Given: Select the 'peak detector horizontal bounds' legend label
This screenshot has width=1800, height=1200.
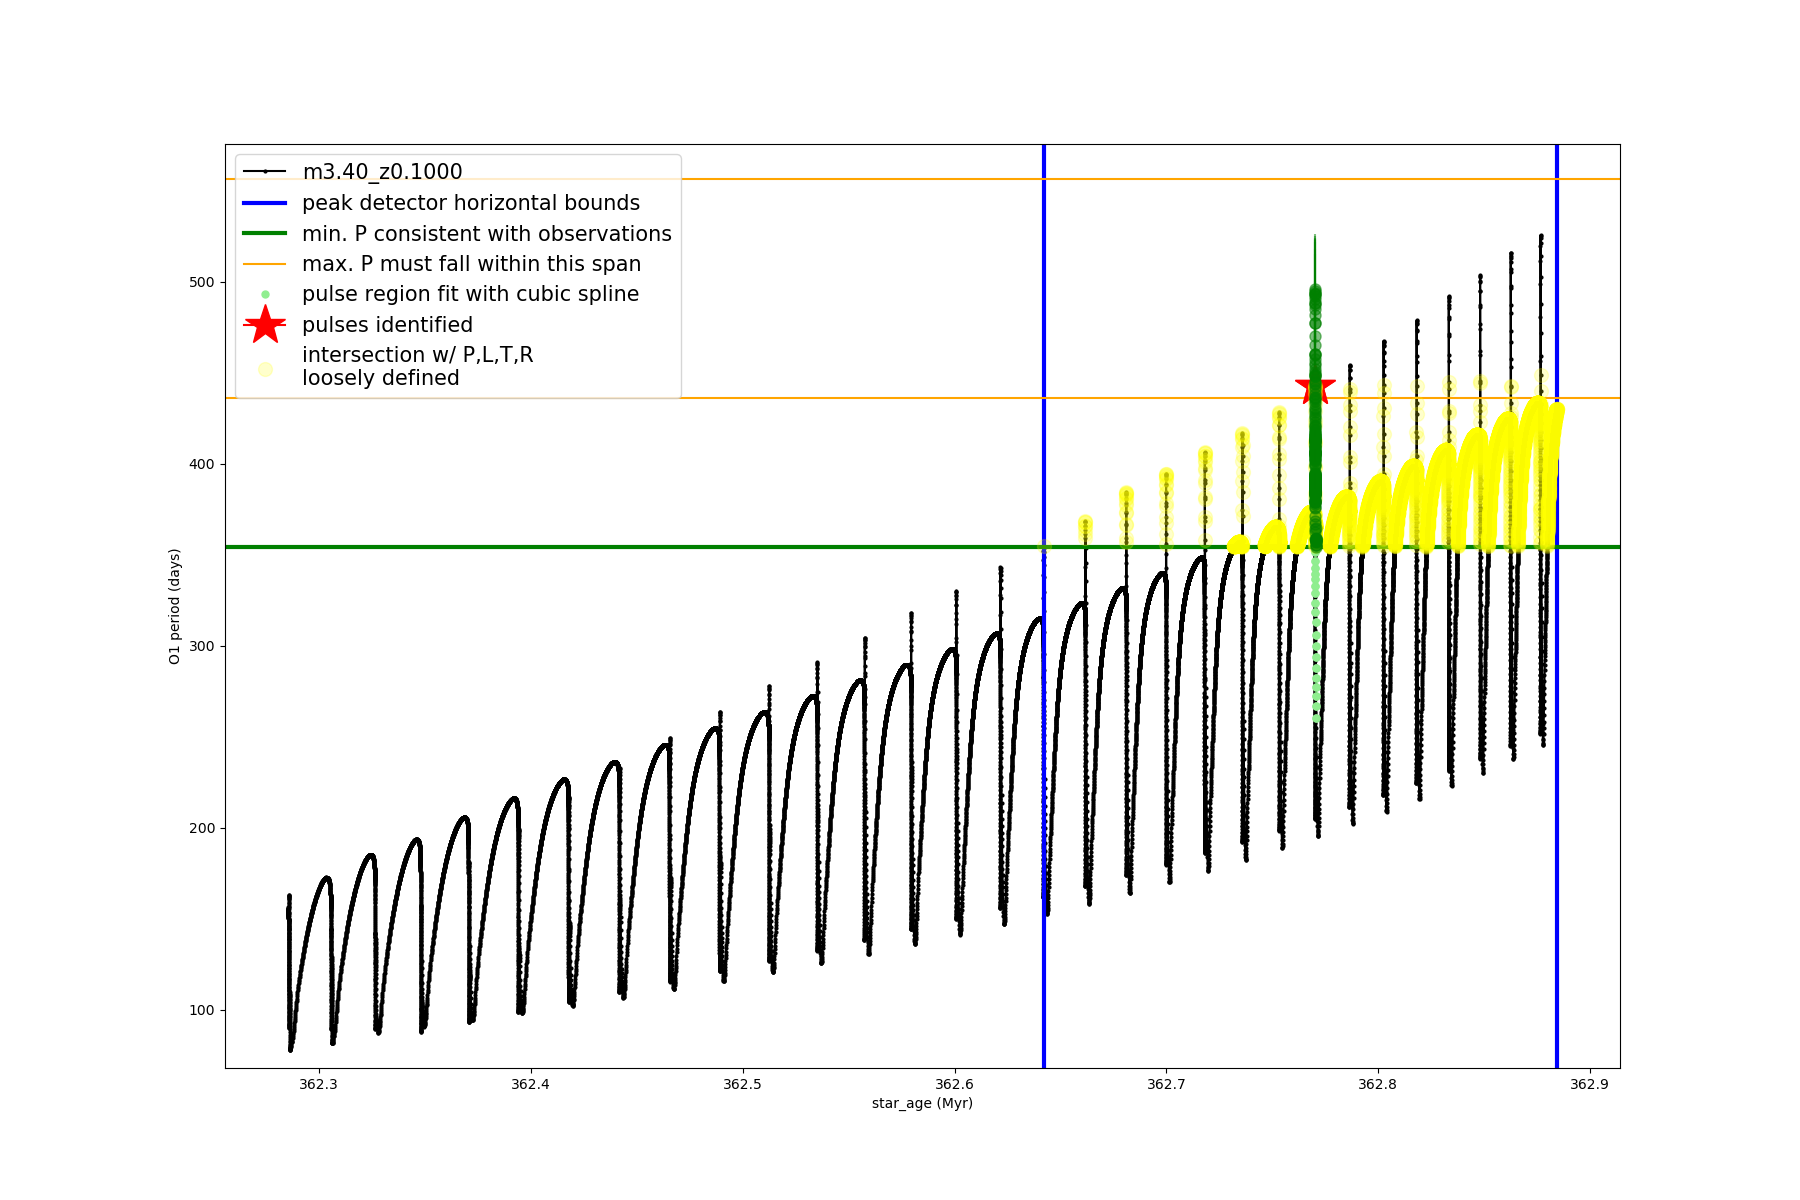Looking at the screenshot, I should pyautogui.click(x=471, y=203).
